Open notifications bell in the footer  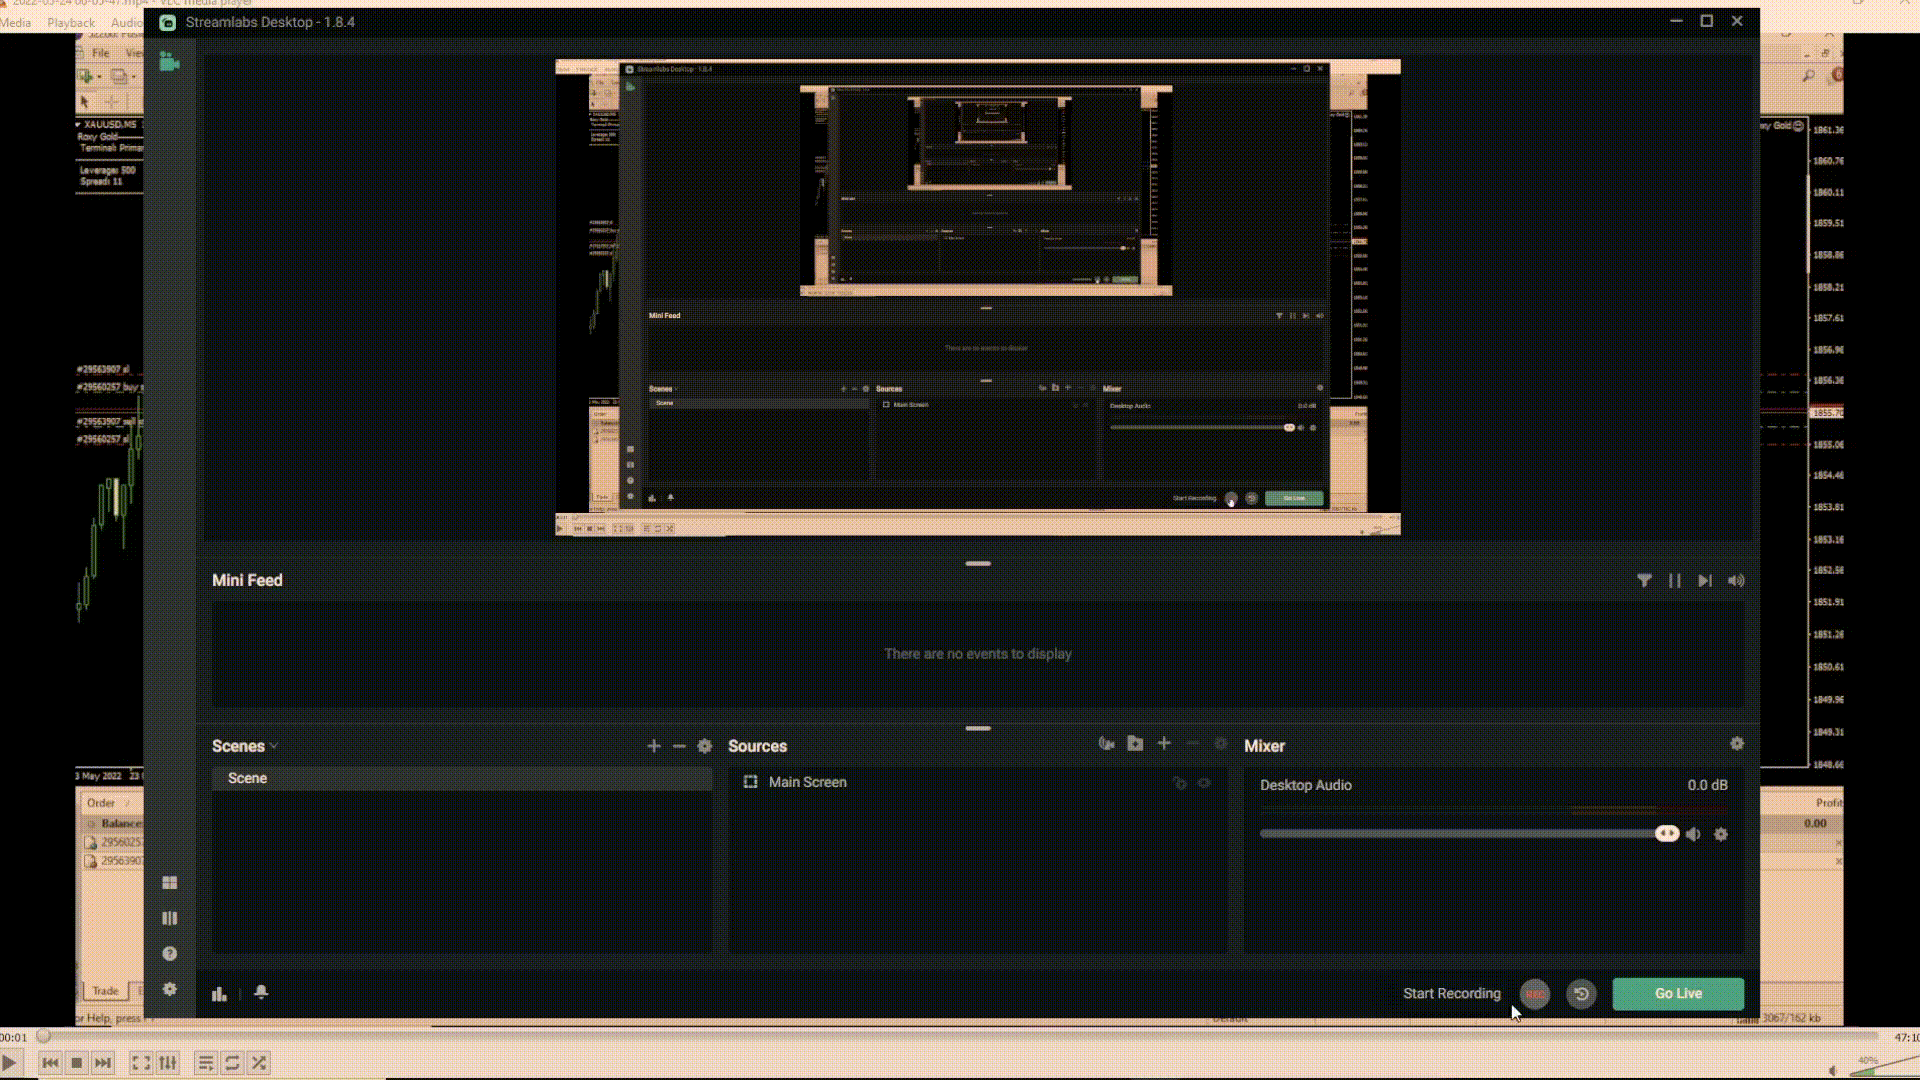(261, 992)
